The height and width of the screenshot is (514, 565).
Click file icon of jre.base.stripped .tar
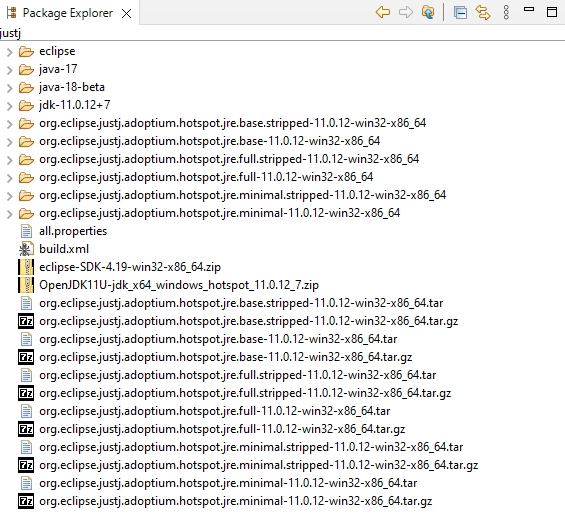tap(26, 303)
